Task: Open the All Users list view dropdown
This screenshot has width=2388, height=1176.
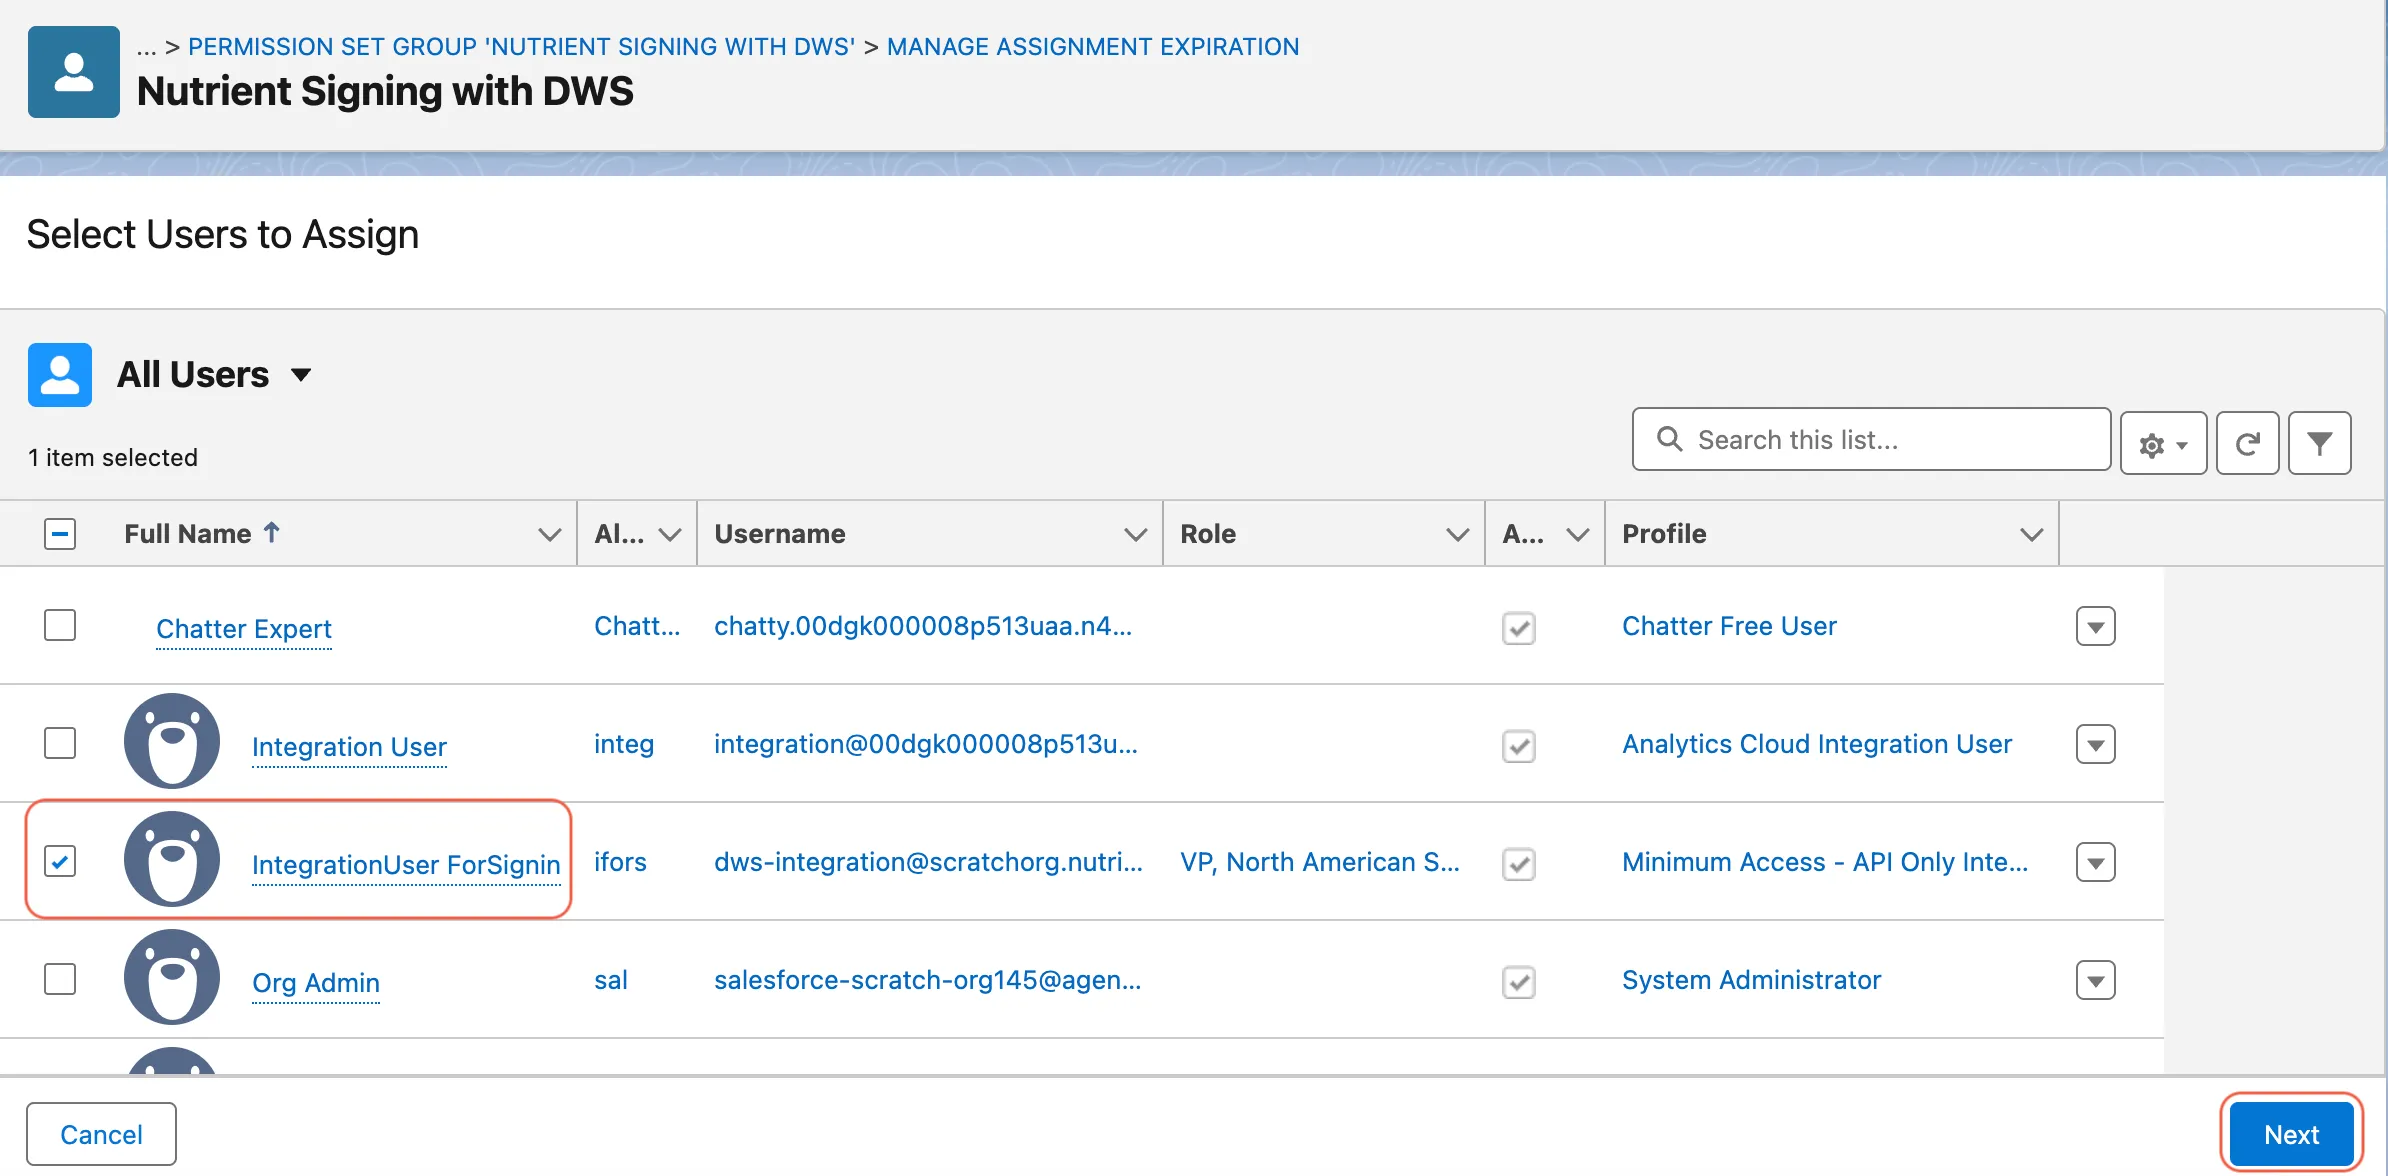Action: (301, 375)
